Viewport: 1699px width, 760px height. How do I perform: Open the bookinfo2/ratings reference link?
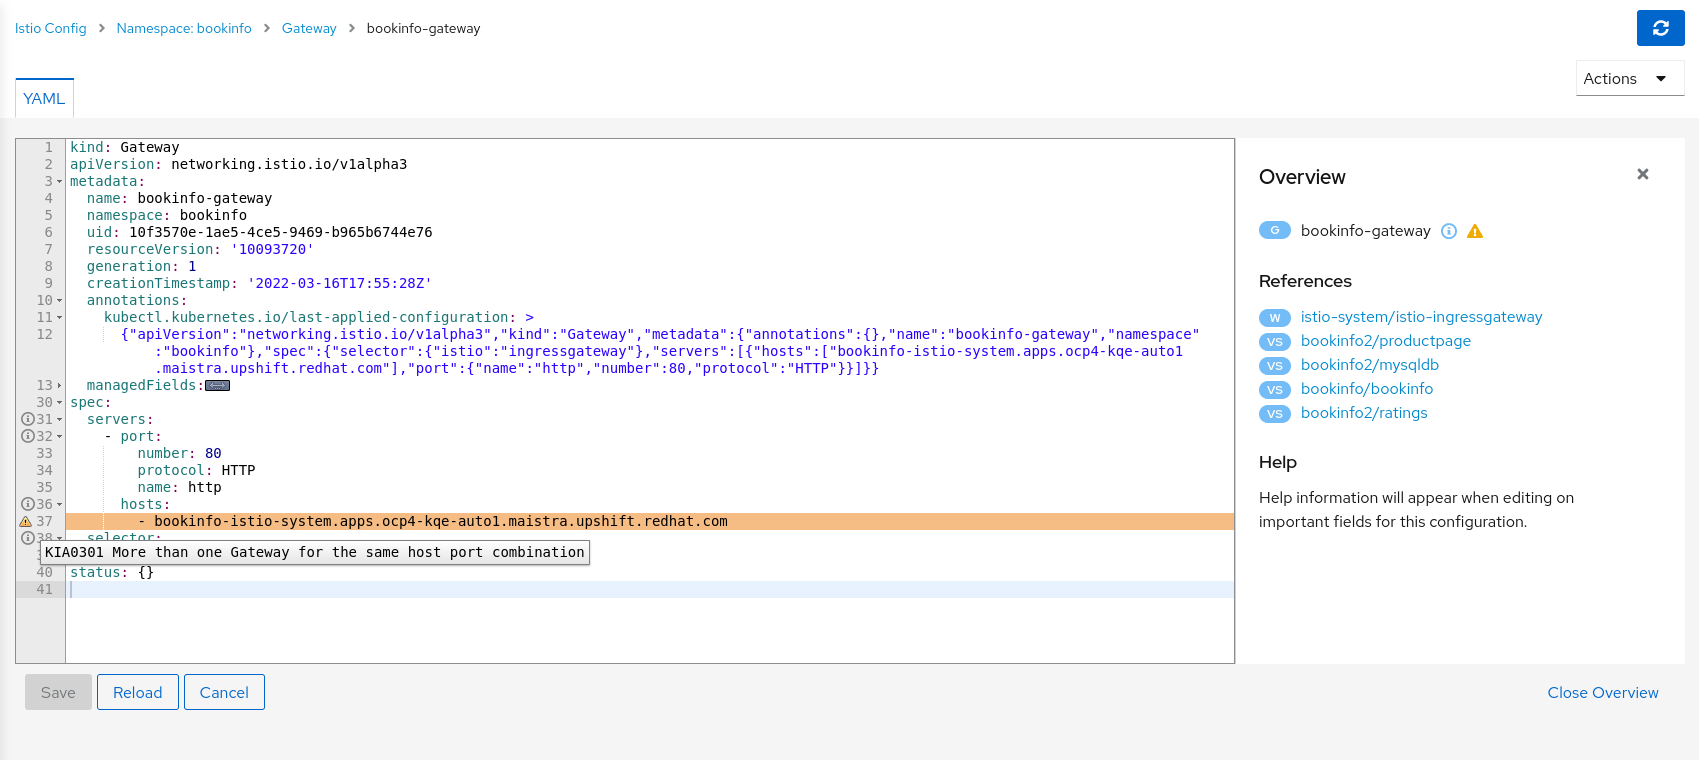coord(1364,413)
